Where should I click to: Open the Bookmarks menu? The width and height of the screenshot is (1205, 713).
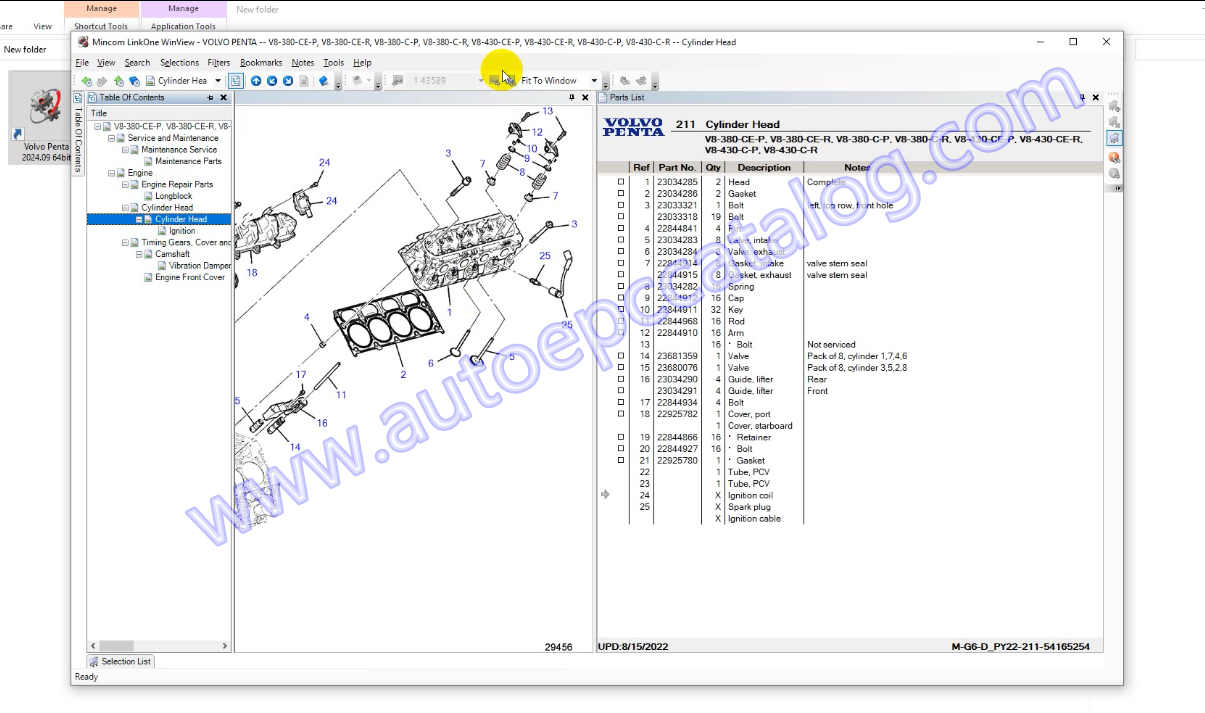pos(261,63)
